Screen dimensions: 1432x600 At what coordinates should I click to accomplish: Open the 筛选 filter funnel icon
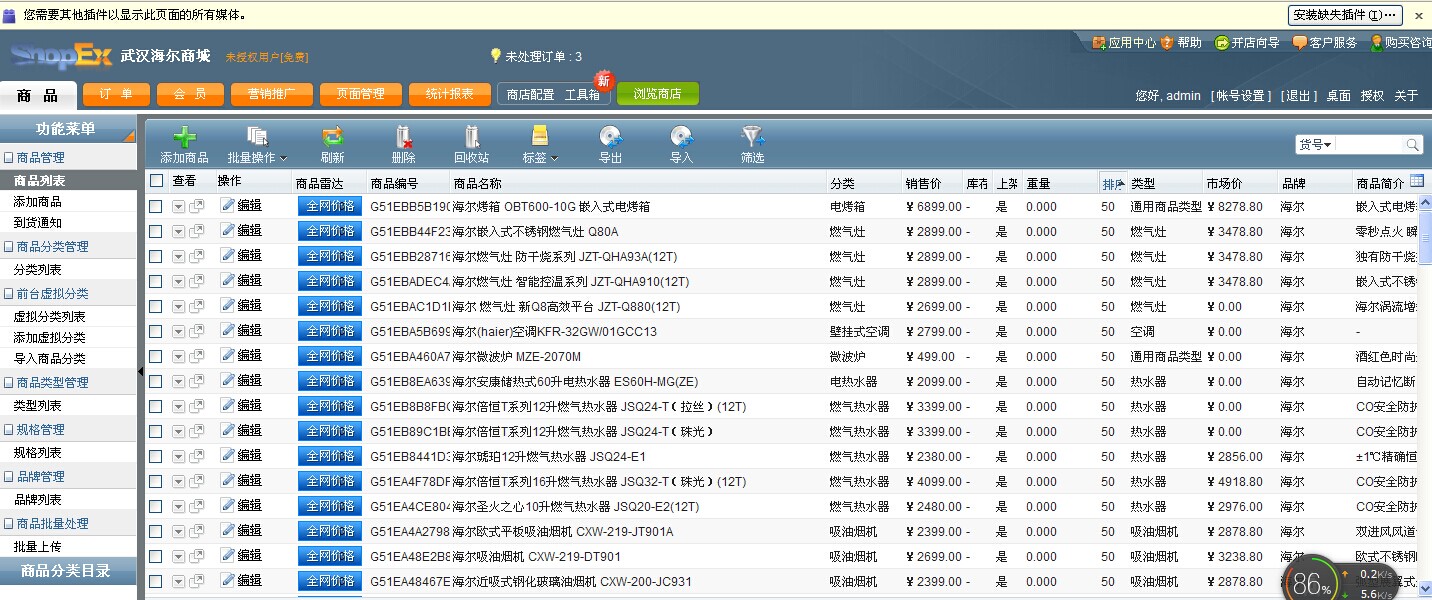click(753, 137)
